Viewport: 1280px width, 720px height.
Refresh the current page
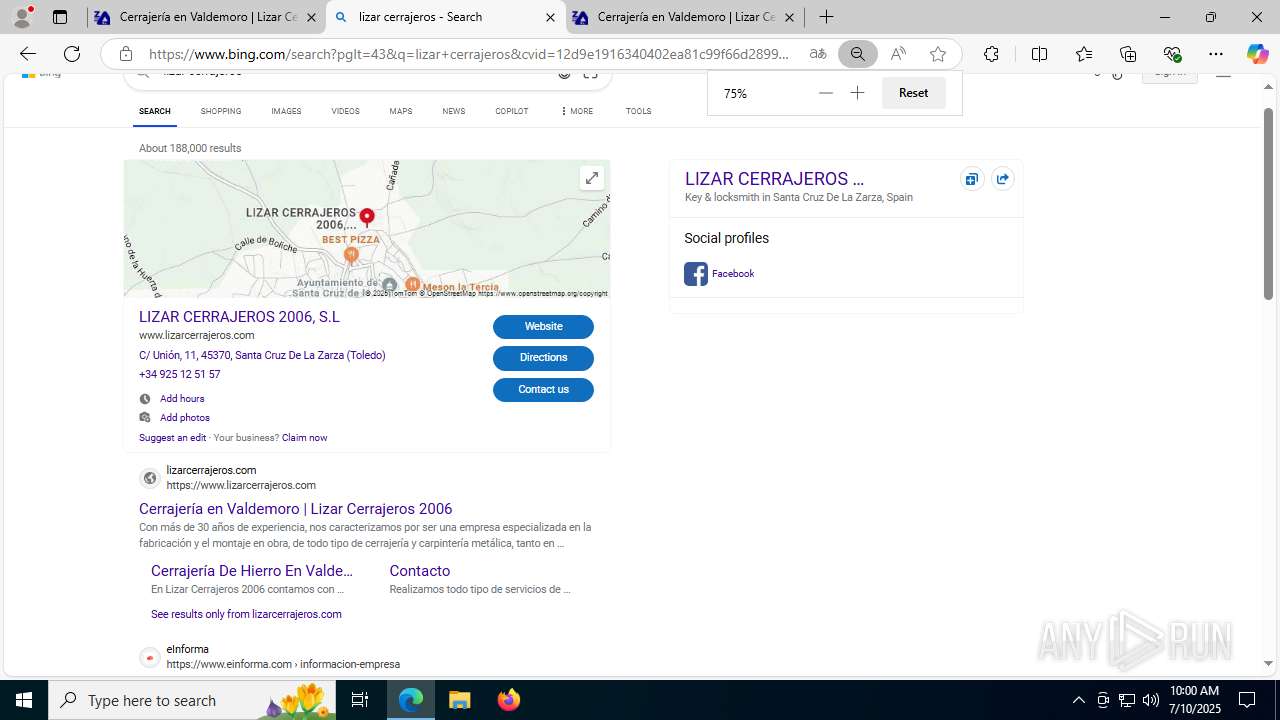72,54
